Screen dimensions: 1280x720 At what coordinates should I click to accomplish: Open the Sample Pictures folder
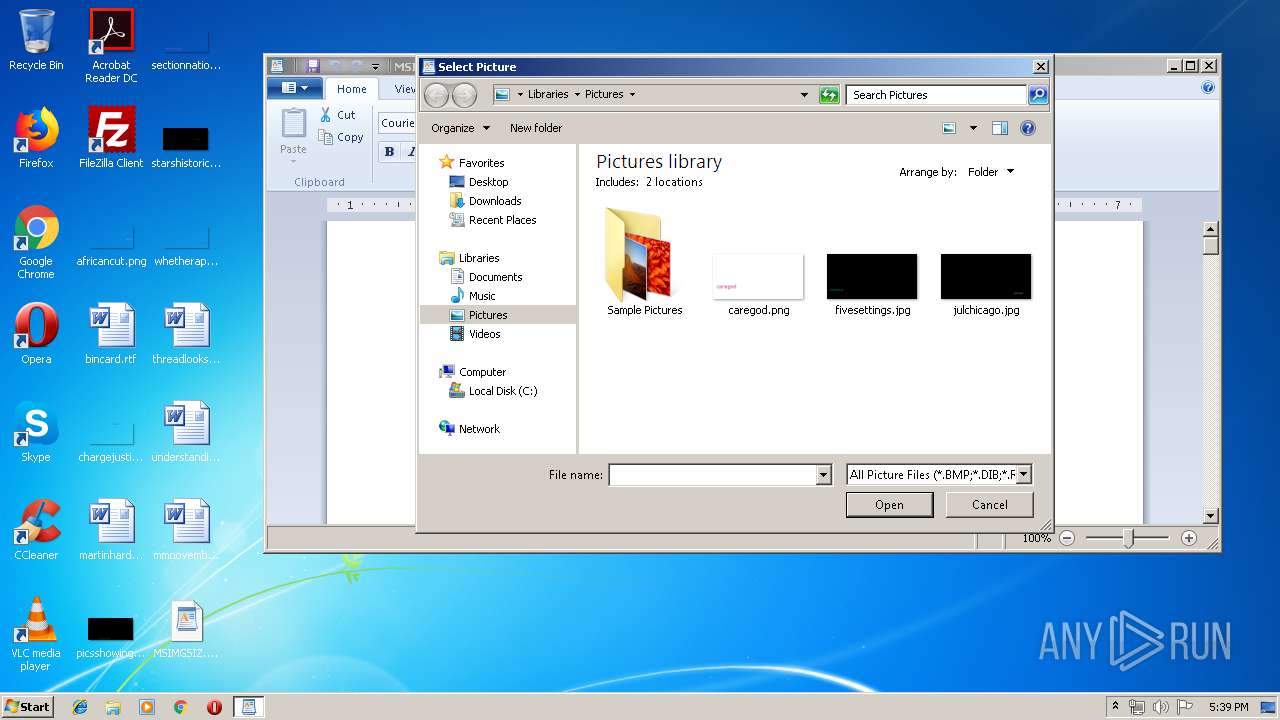coord(644,262)
